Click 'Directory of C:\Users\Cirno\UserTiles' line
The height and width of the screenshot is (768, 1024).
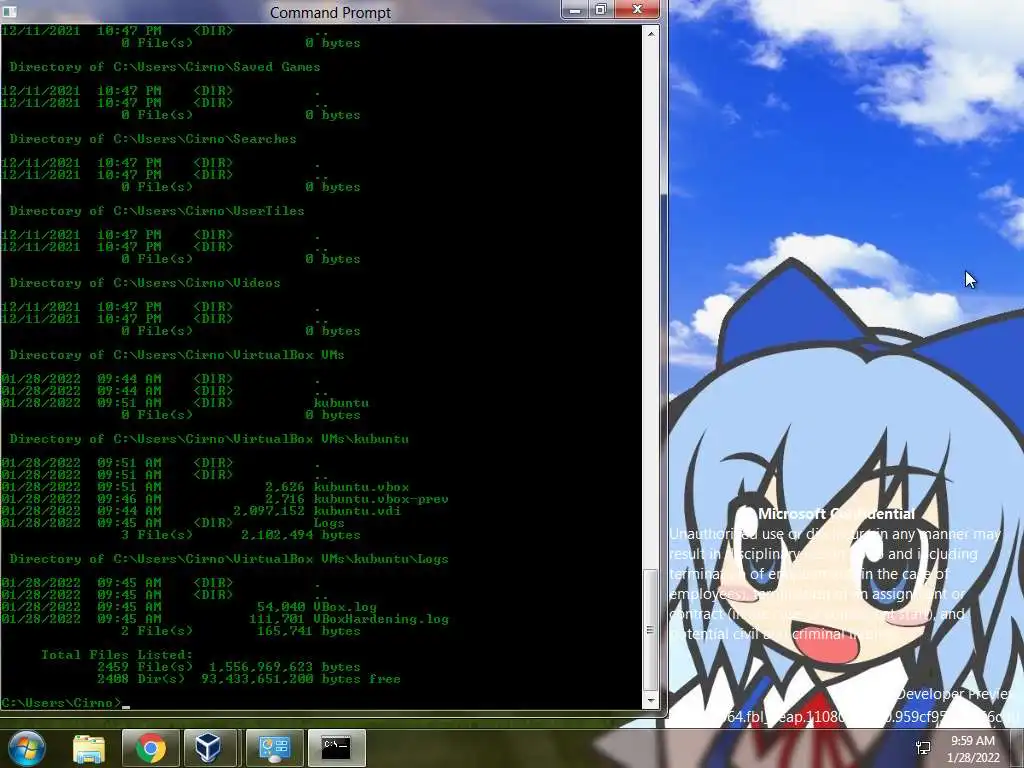tap(157, 211)
